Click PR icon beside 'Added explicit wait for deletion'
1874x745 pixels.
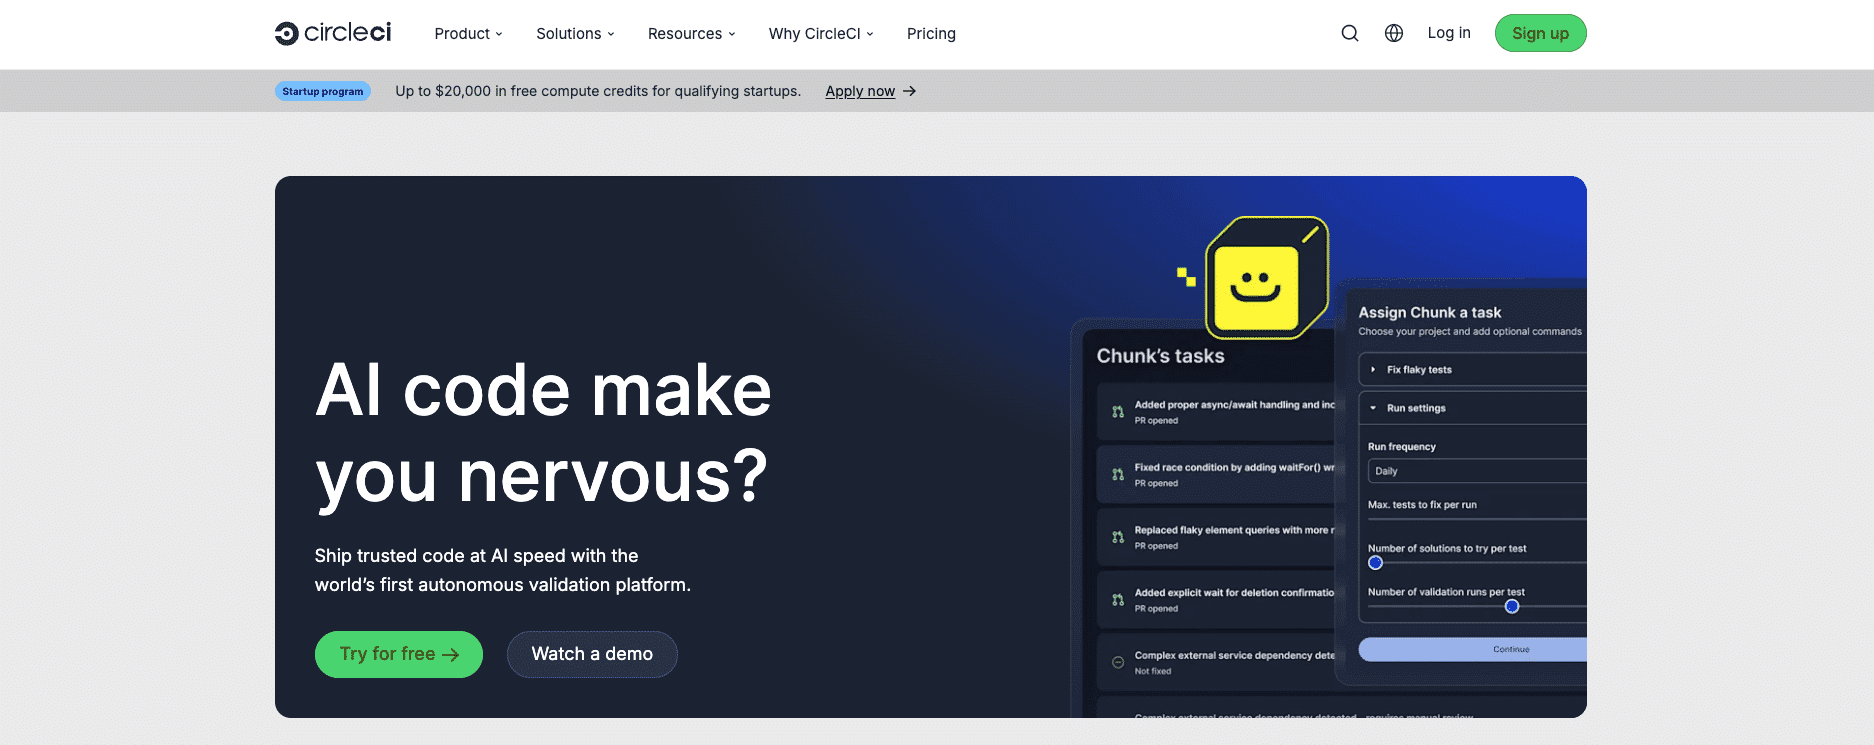coord(1118,600)
